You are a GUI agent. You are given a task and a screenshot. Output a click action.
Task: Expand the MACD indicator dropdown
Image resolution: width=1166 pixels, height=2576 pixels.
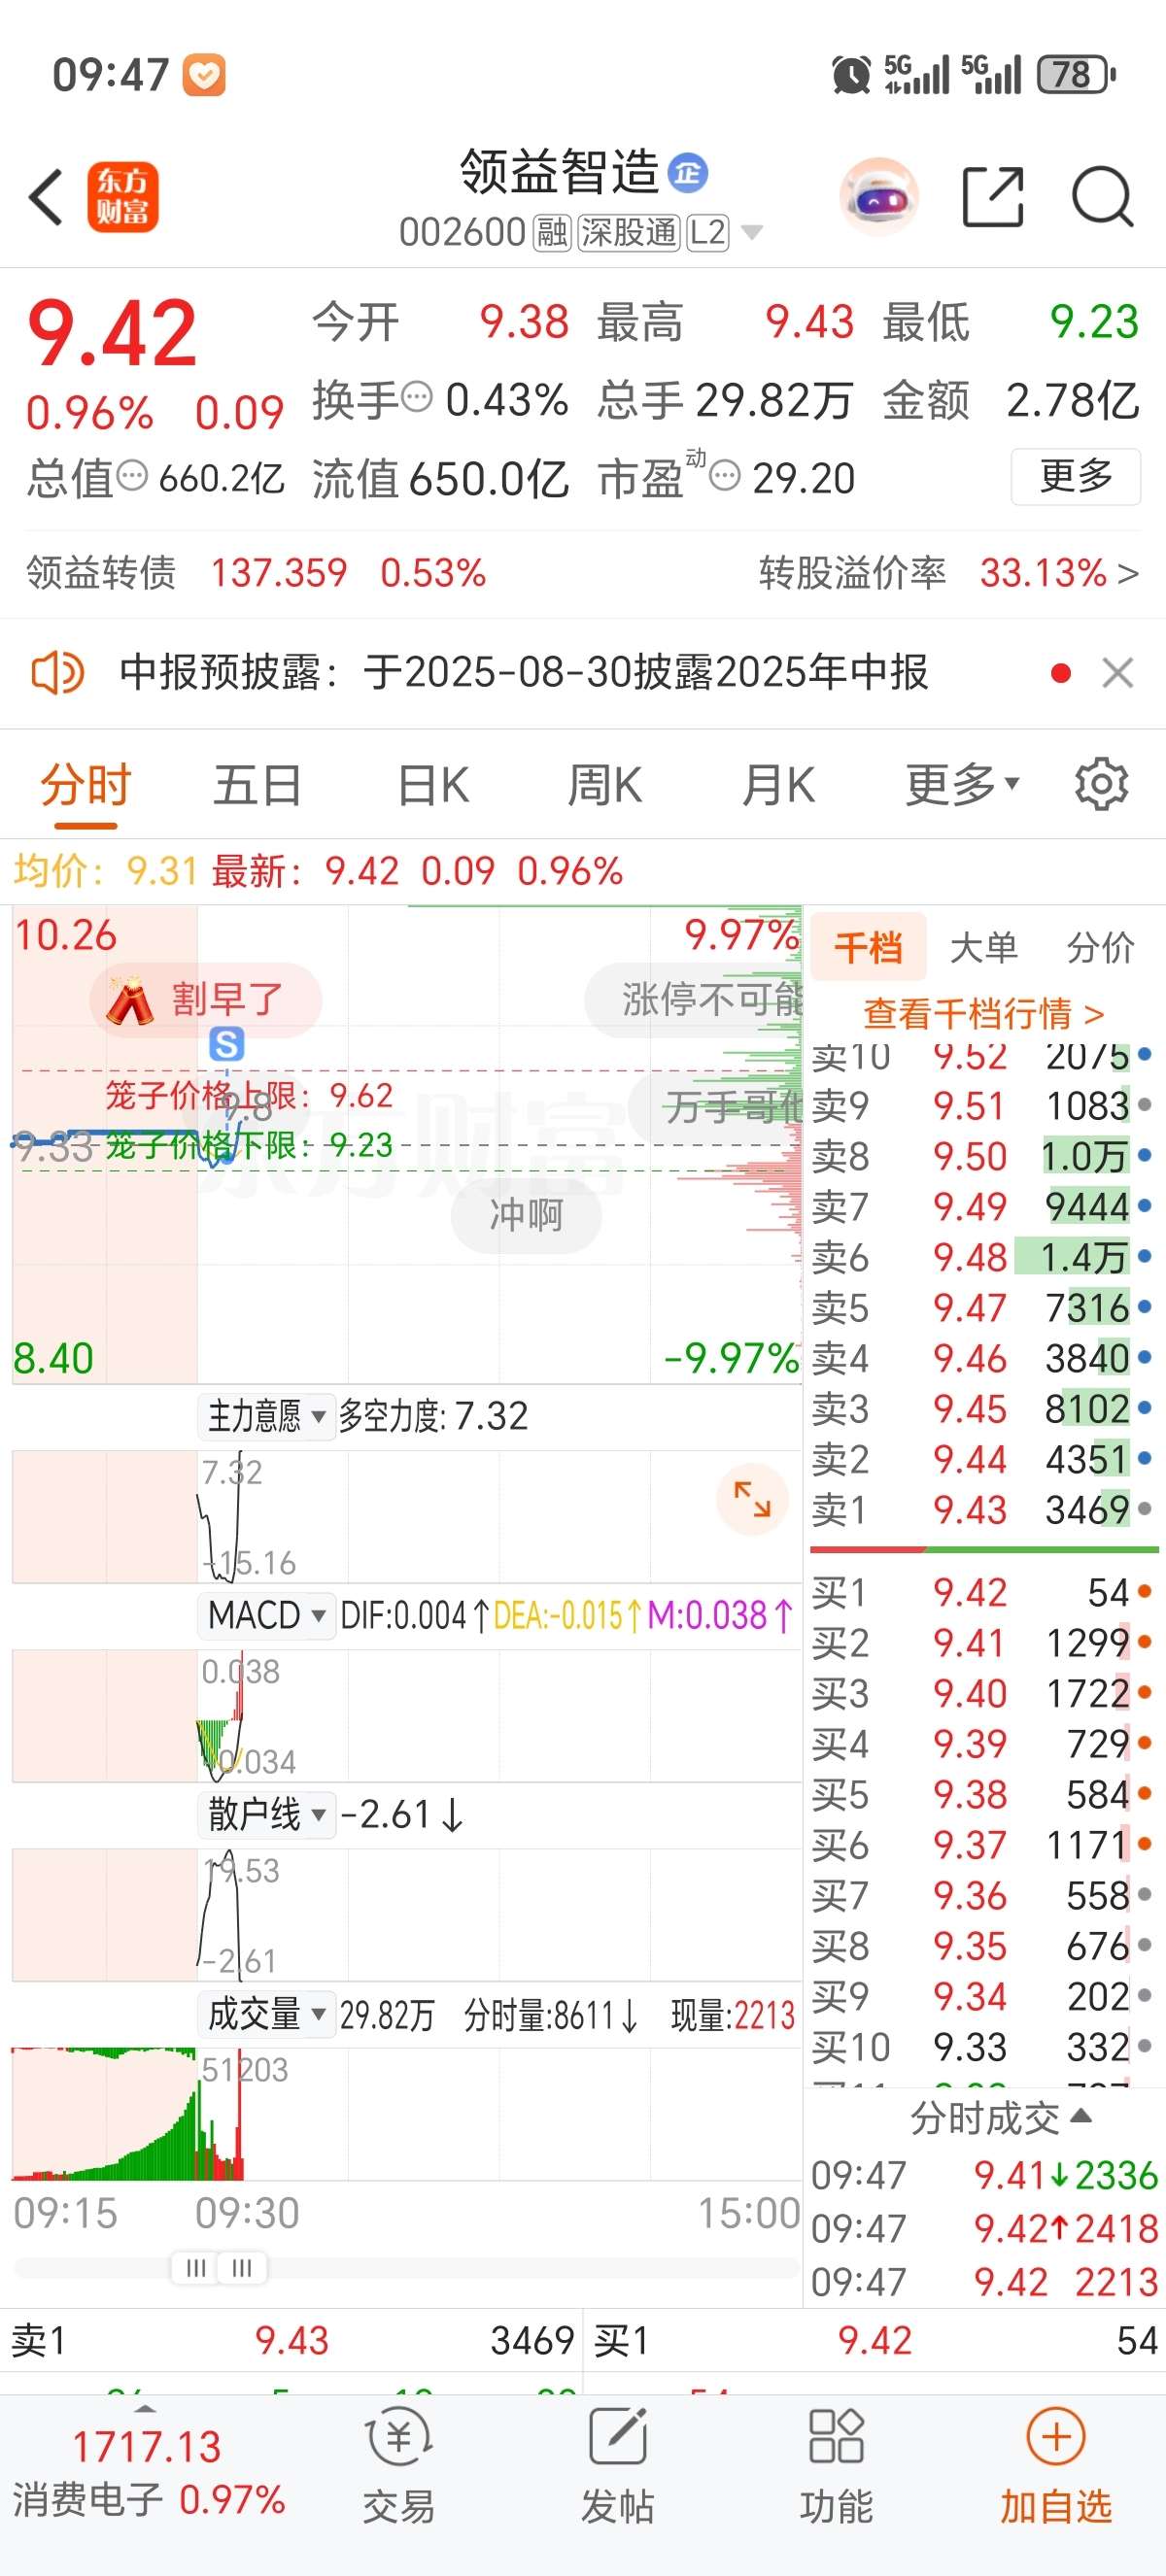tap(266, 1614)
